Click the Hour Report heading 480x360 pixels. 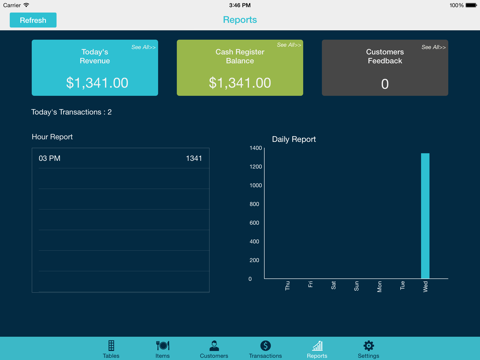[x=52, y=137]
